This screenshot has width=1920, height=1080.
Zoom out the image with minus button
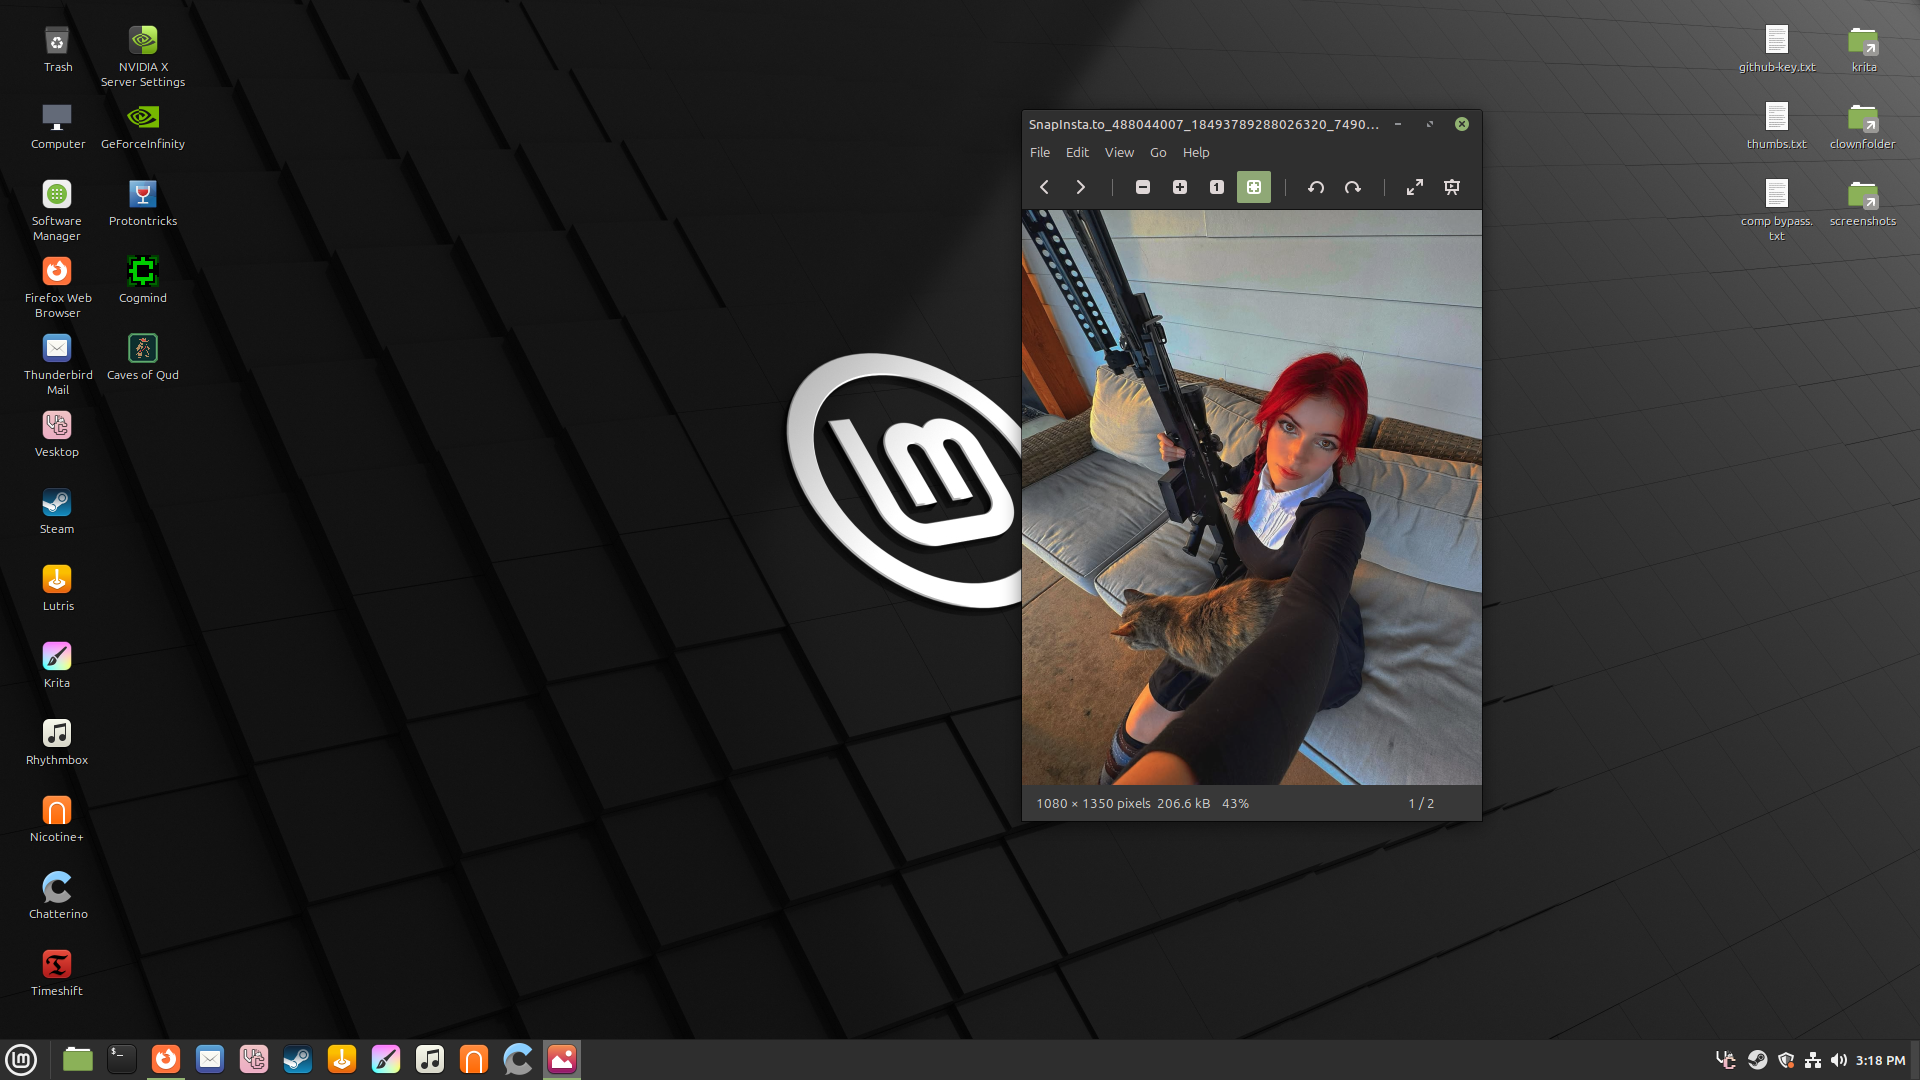(x=1143, y=187)
